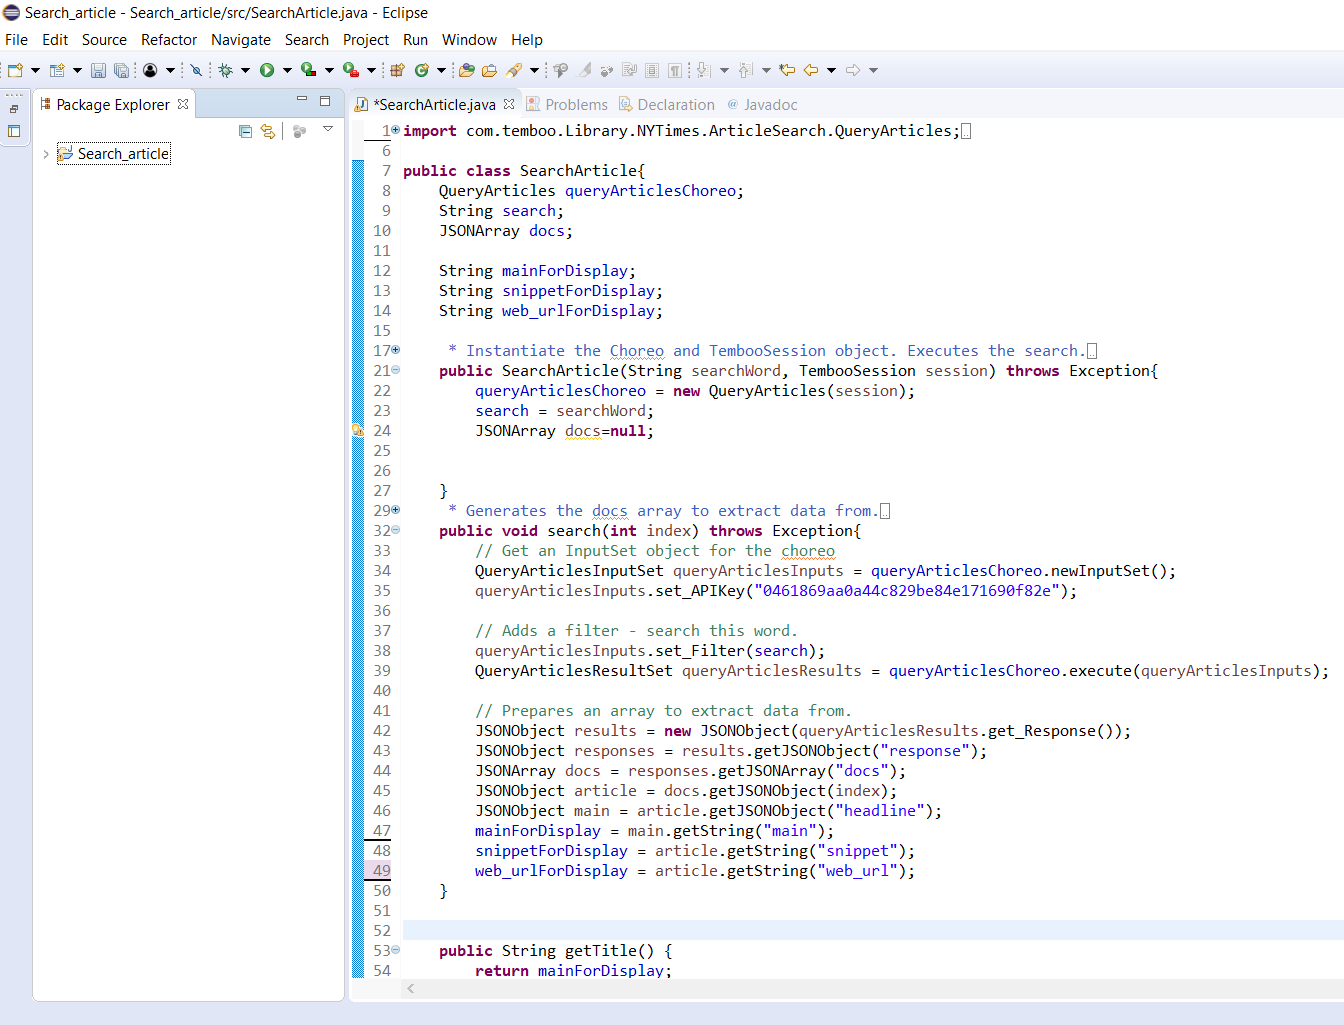Expand the Search_article project tree
Screen dimensions: 1344x1025
coord(46,154)
